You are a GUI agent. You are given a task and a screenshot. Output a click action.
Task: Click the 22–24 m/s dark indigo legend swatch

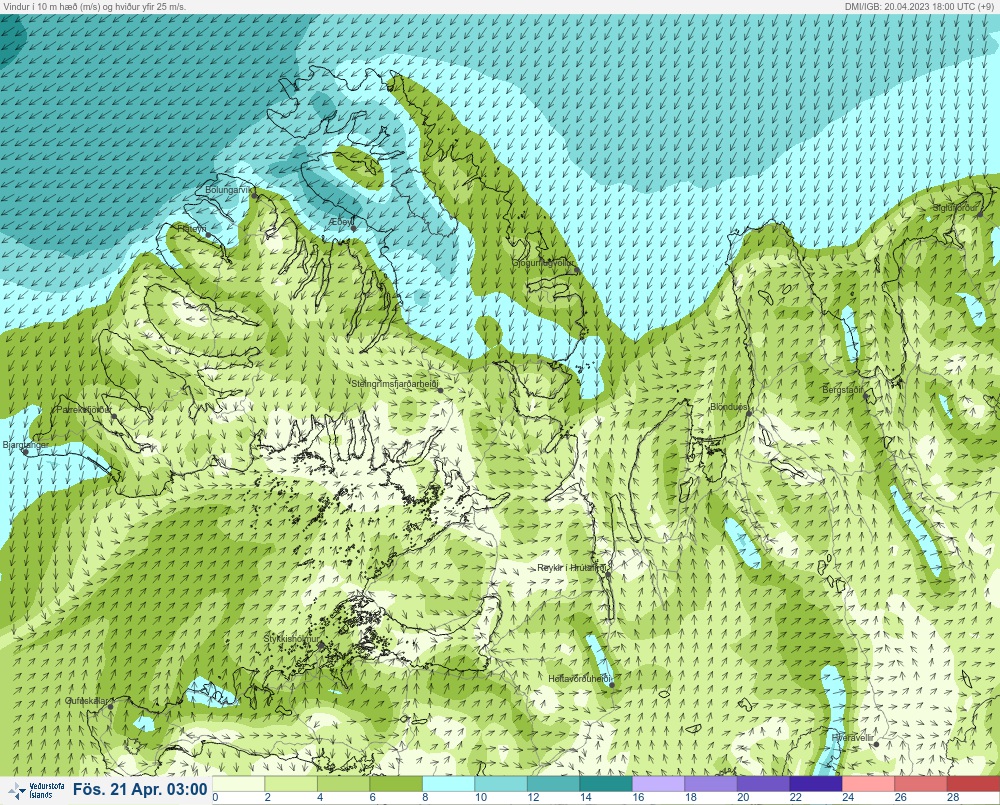(816, 783)
